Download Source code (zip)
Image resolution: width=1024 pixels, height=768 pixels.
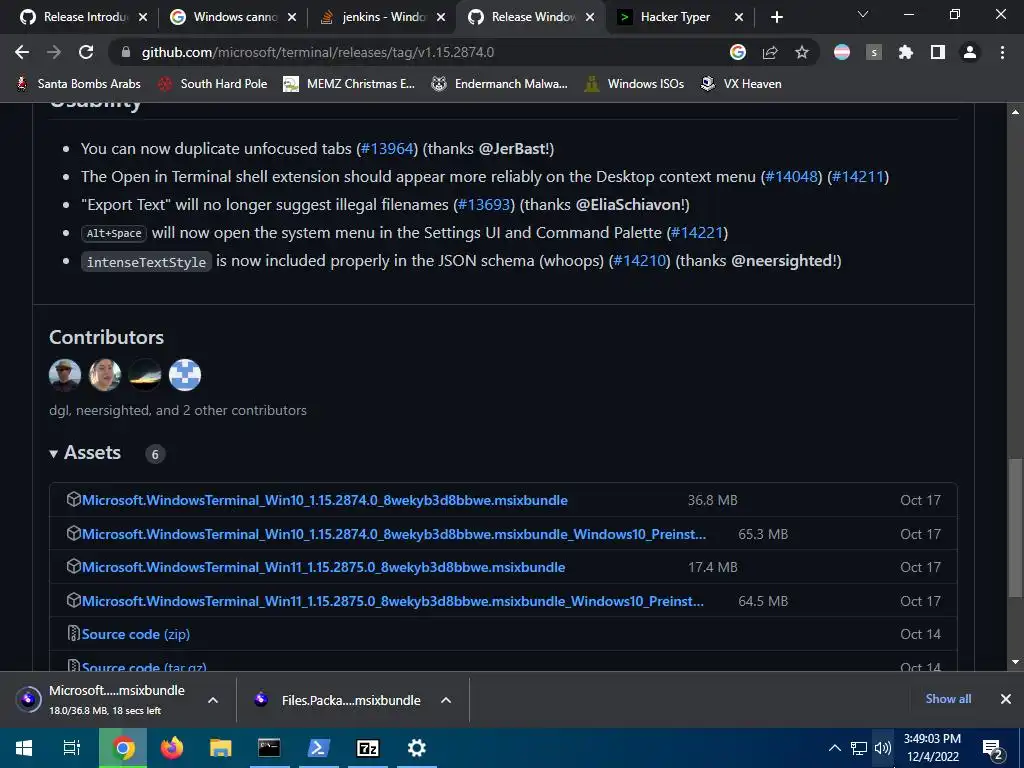(x=136, y=634)
